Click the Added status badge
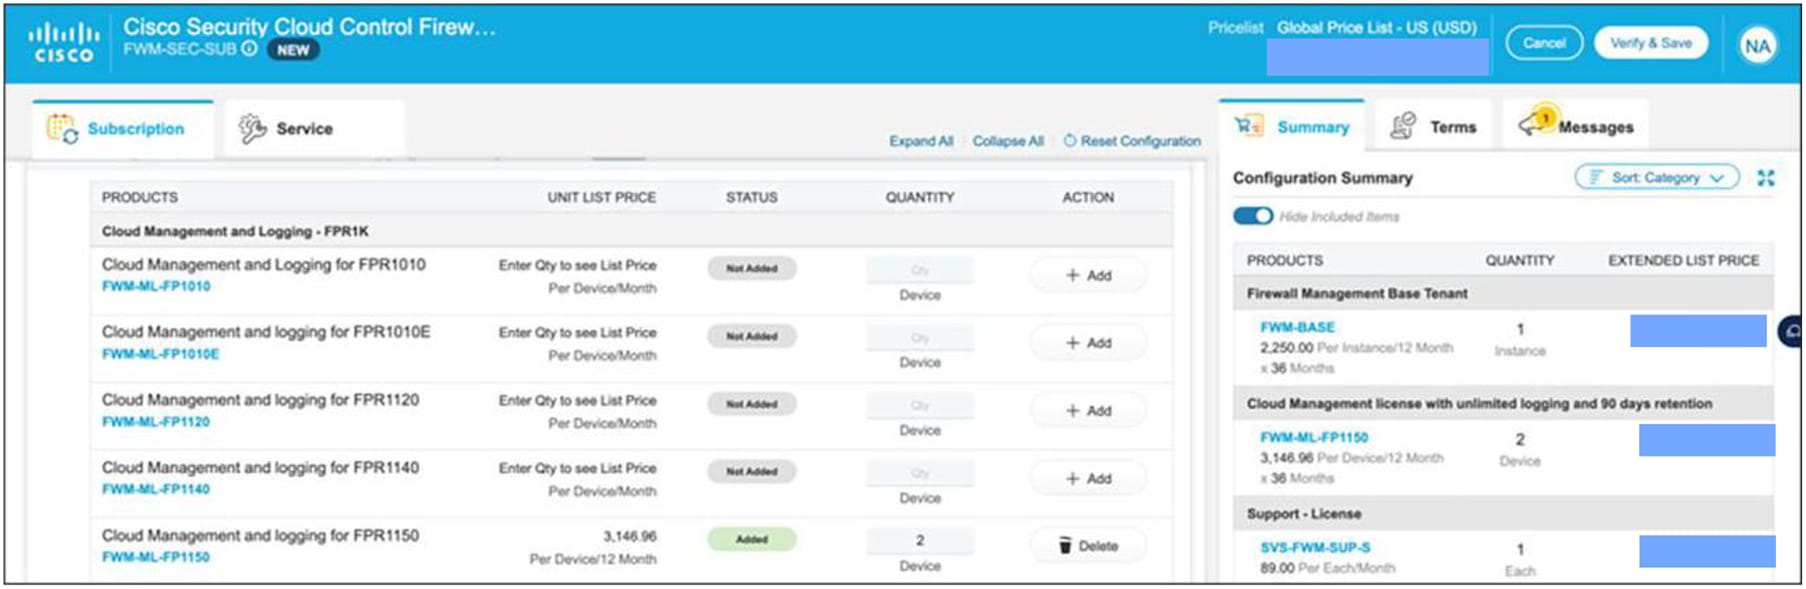 (752, 539)
